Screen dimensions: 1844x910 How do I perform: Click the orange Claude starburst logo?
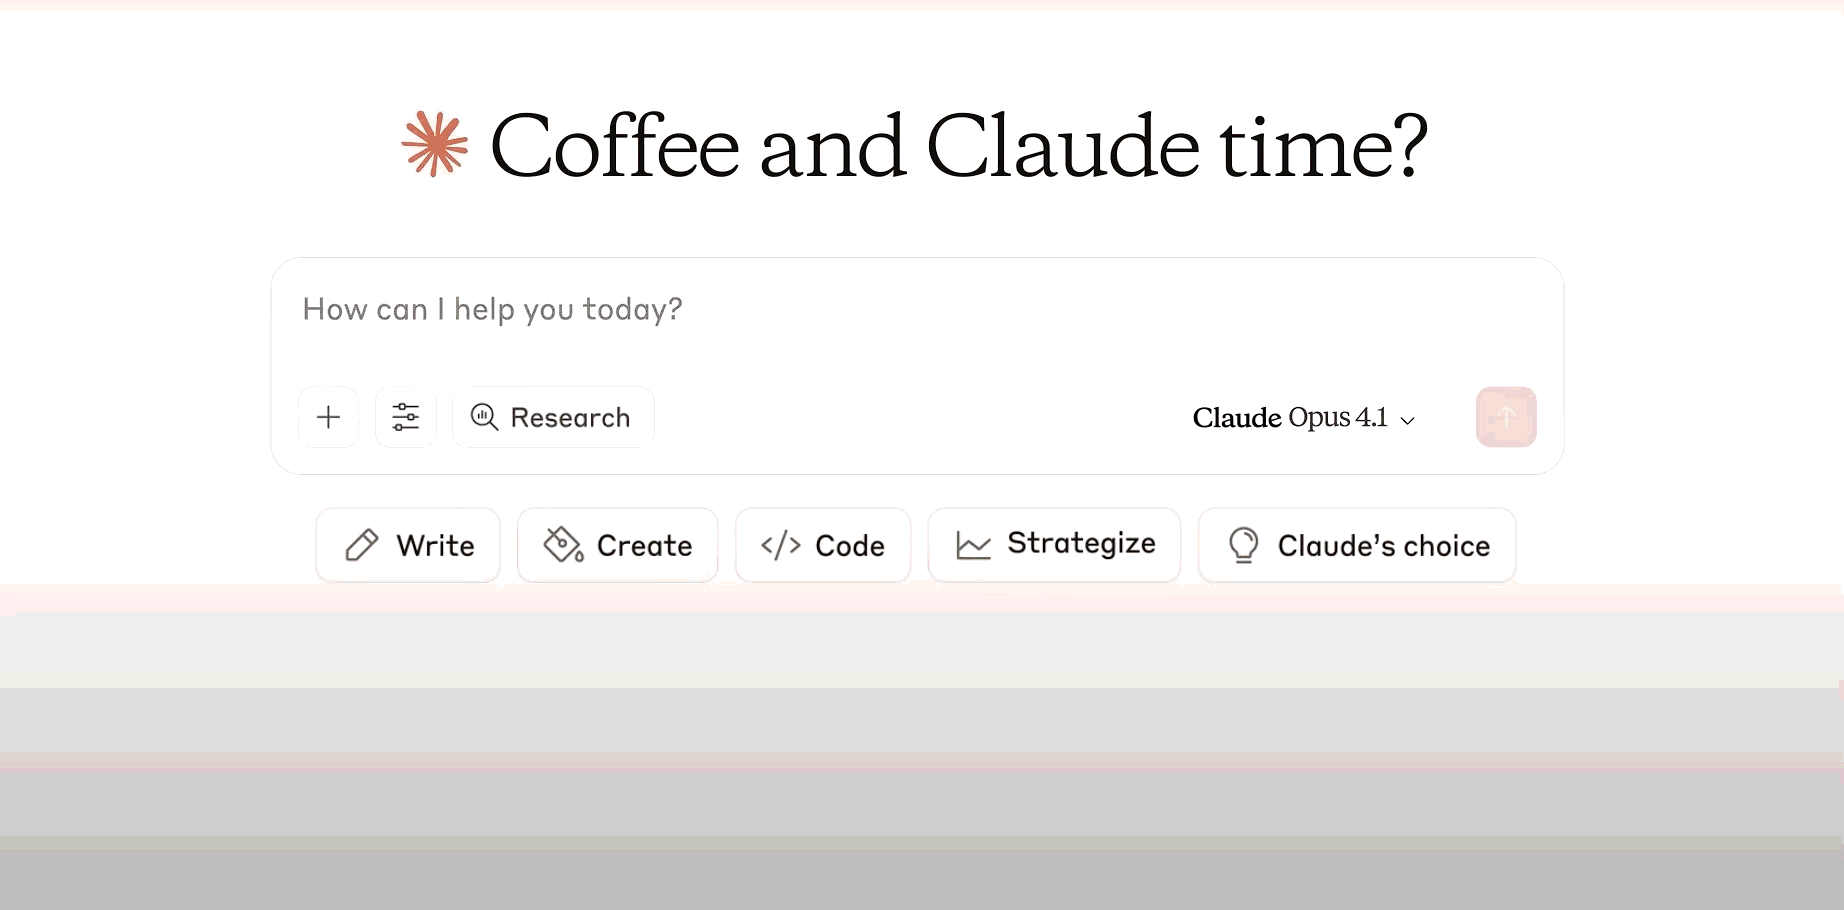coord(435,145)
